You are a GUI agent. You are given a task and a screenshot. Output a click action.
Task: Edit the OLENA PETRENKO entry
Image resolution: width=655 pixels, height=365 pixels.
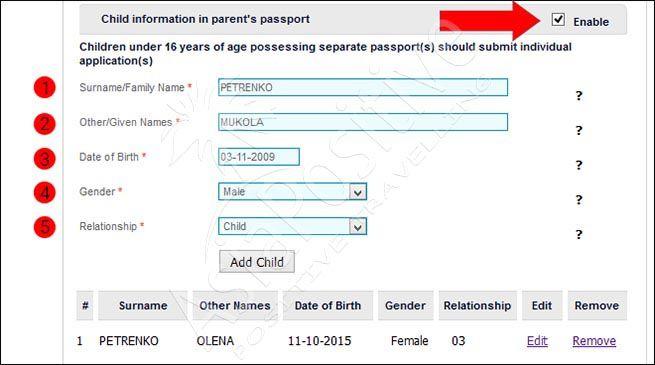point(537,341)
